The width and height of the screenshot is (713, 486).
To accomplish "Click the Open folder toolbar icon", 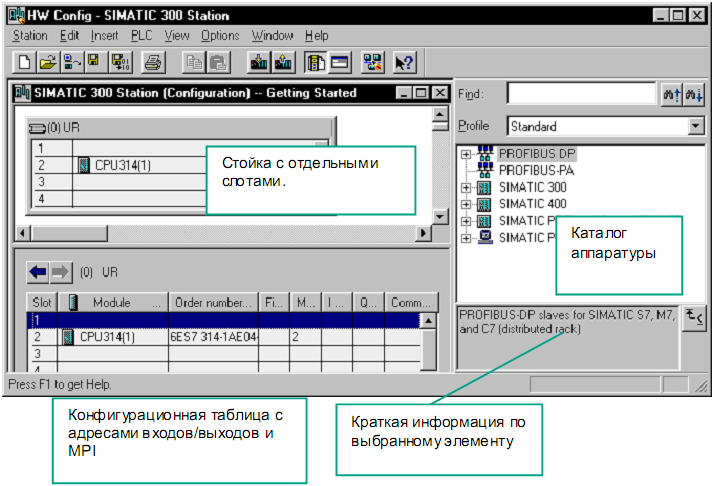I will [x=47, y=62].
